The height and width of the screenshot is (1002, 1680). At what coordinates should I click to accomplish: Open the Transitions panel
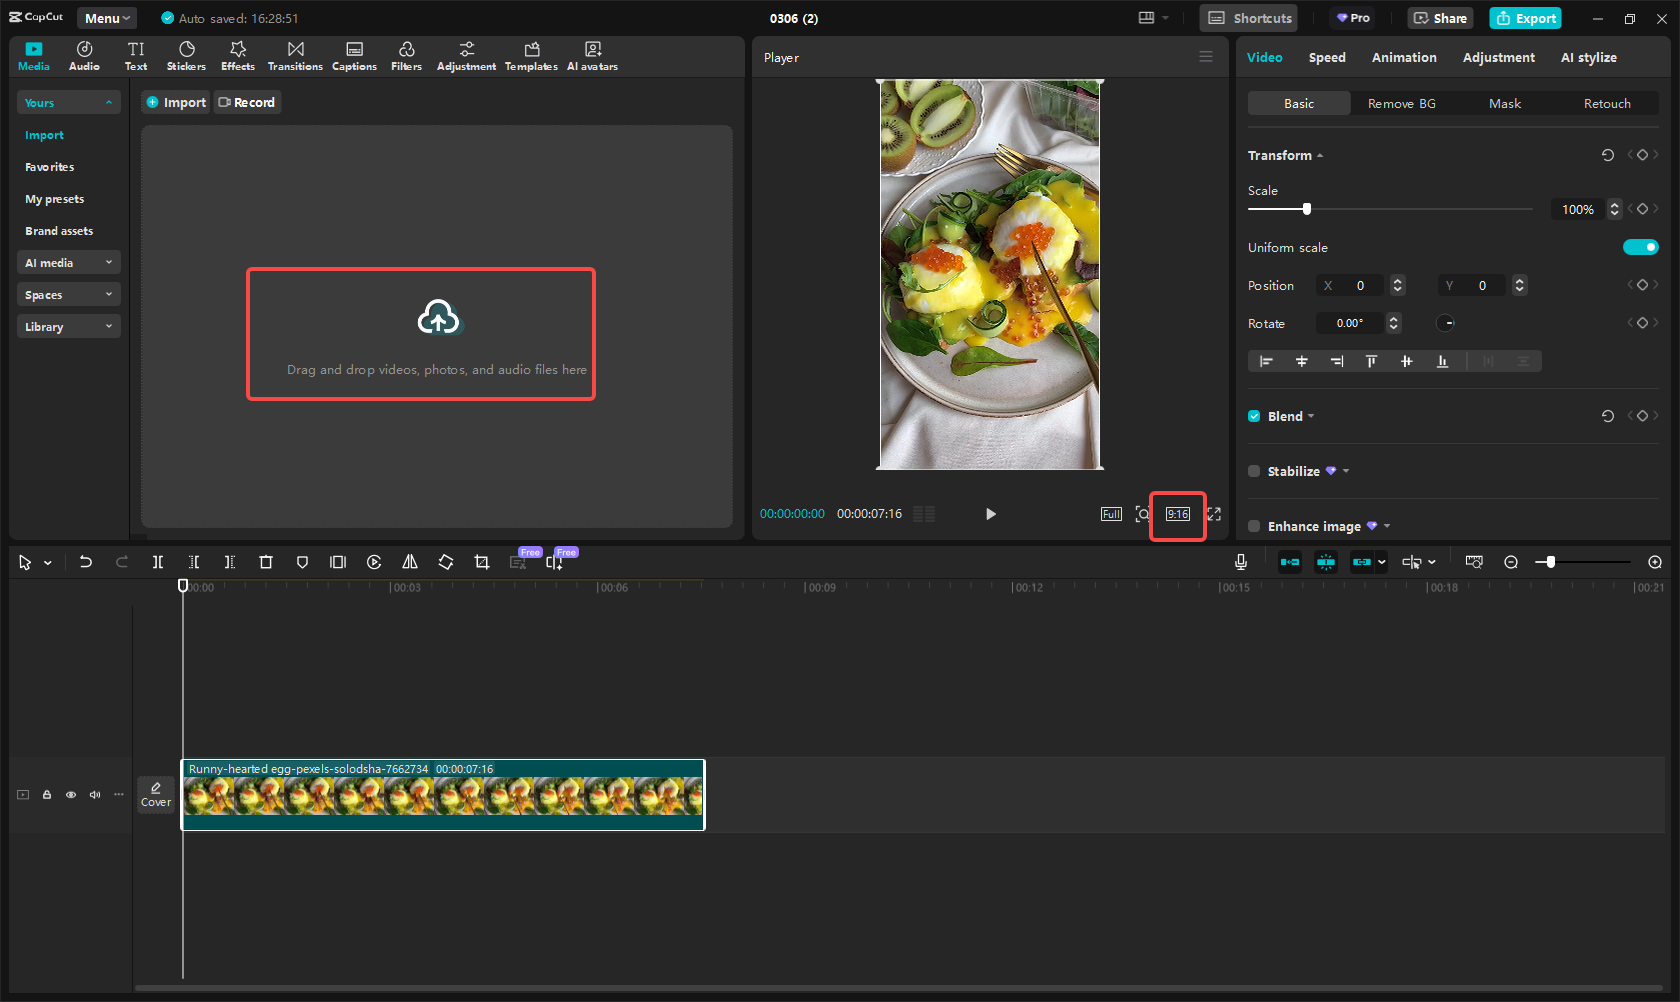pos(295,56)
